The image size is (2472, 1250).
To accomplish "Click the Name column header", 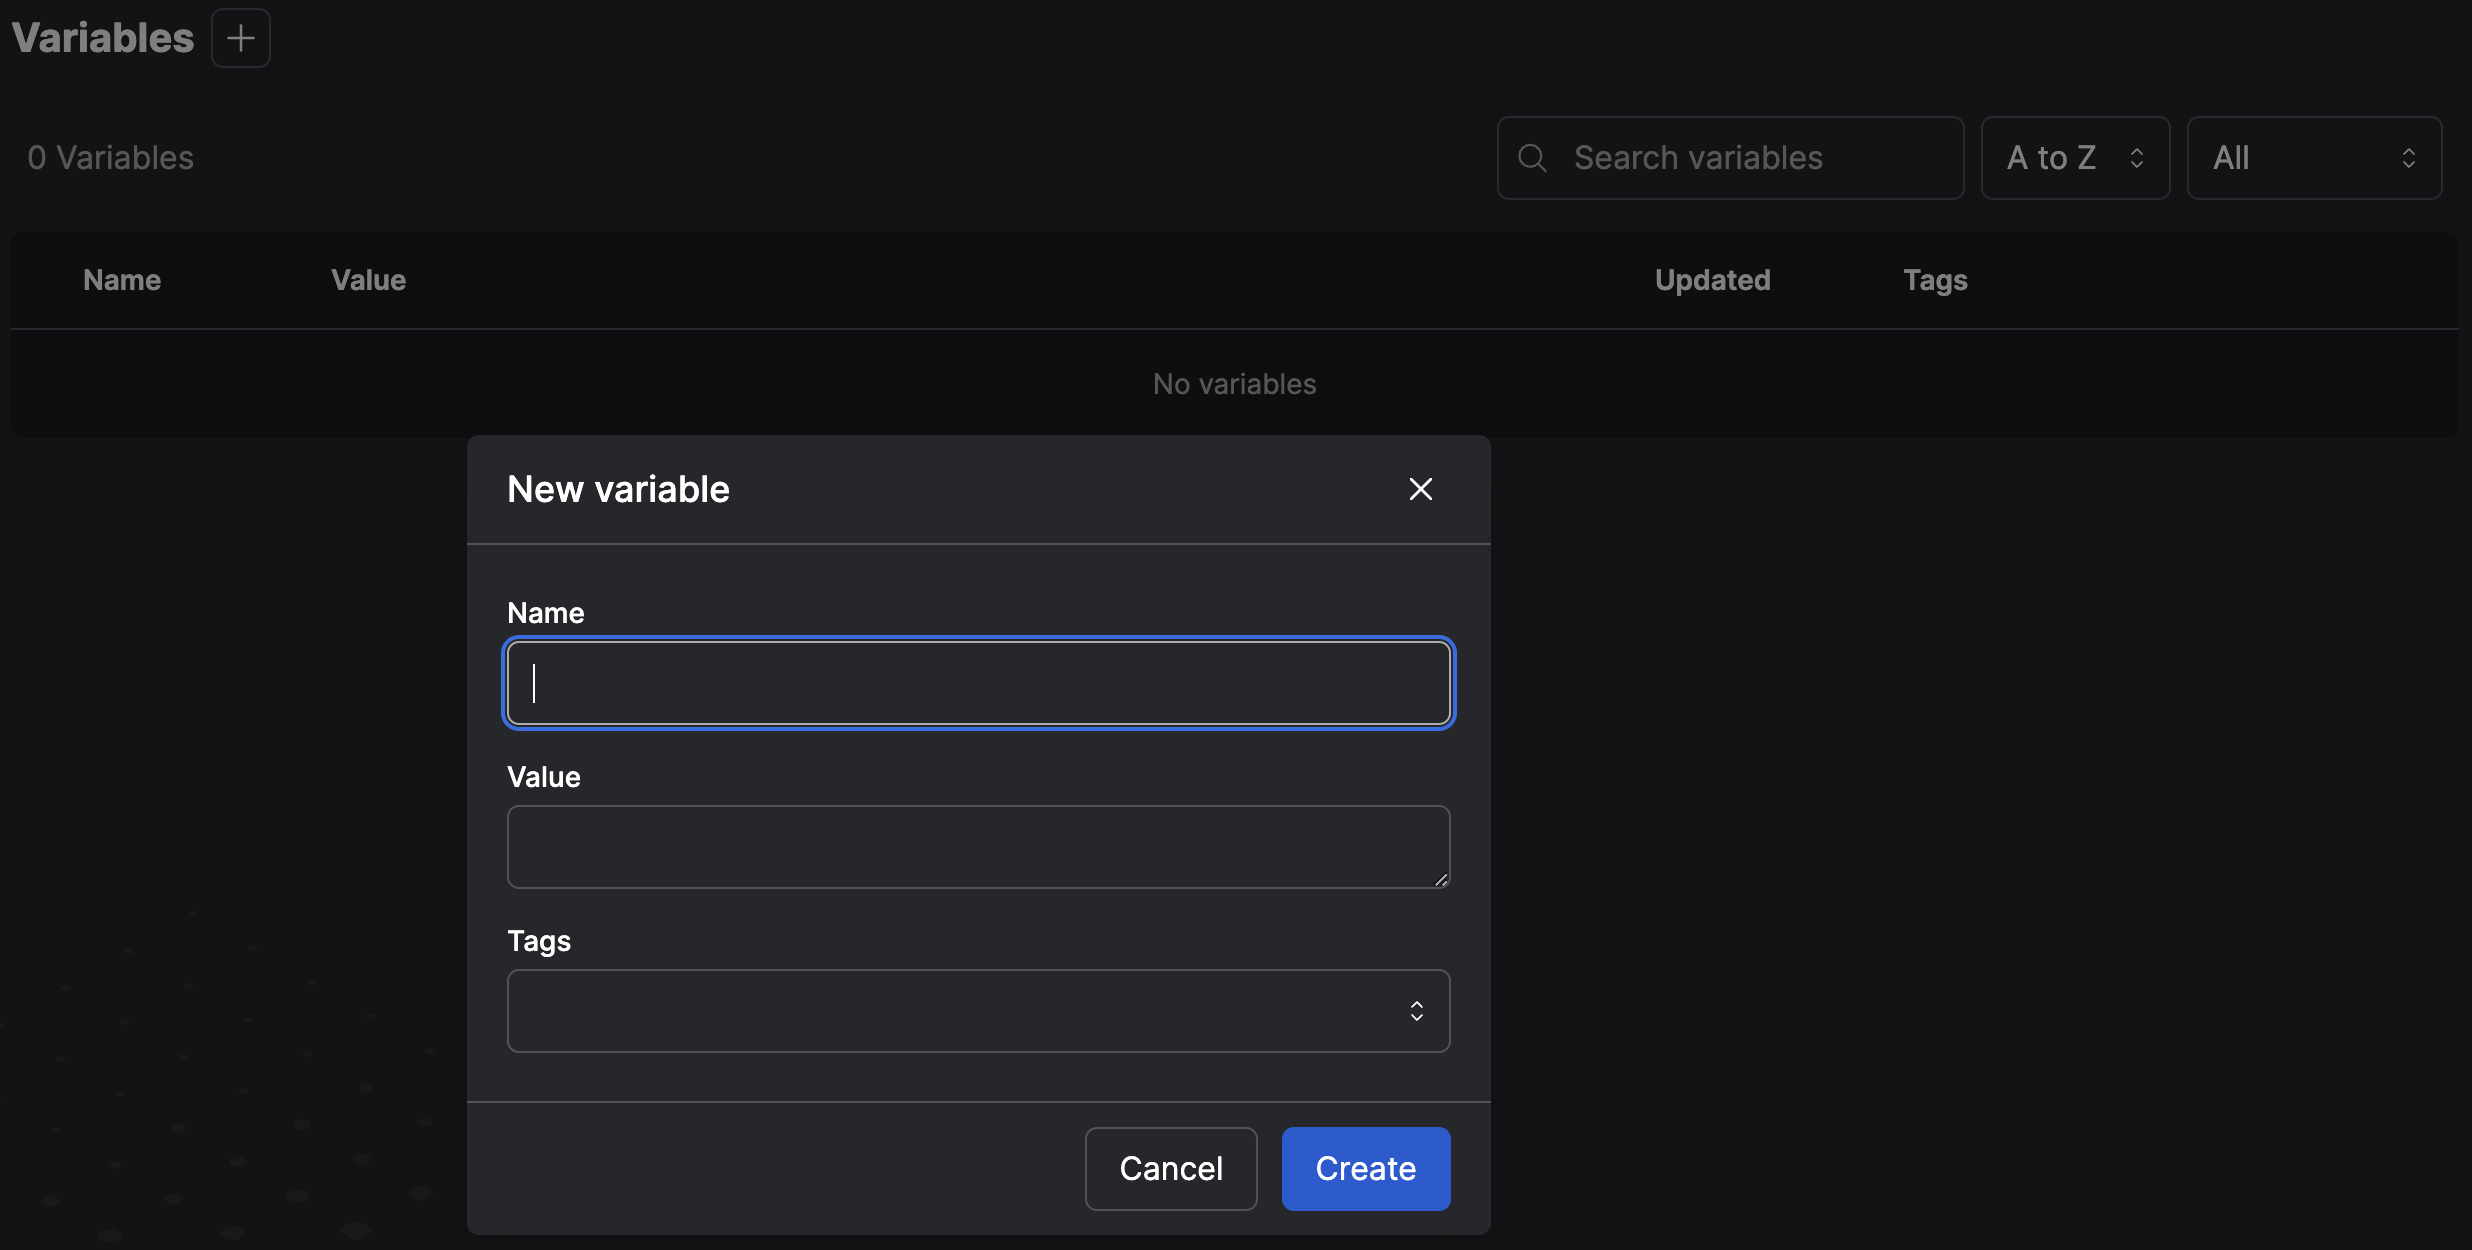I will [122, 280].
